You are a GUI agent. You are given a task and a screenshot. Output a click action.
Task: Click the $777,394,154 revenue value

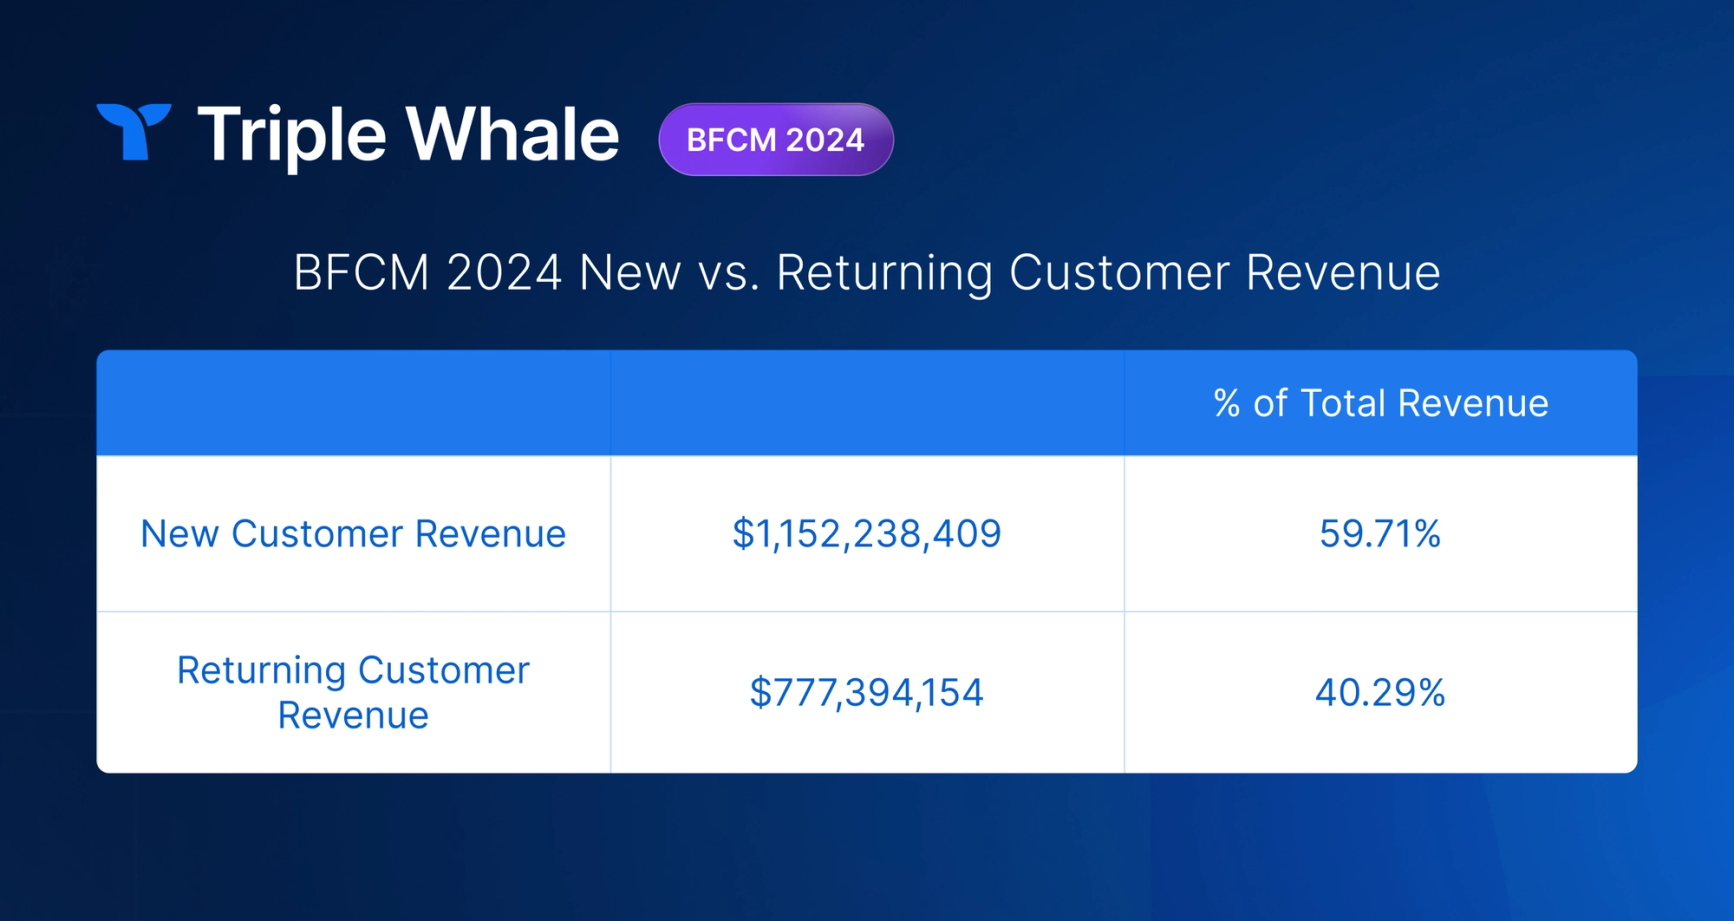pyautogui.click(x=867, y=692)
